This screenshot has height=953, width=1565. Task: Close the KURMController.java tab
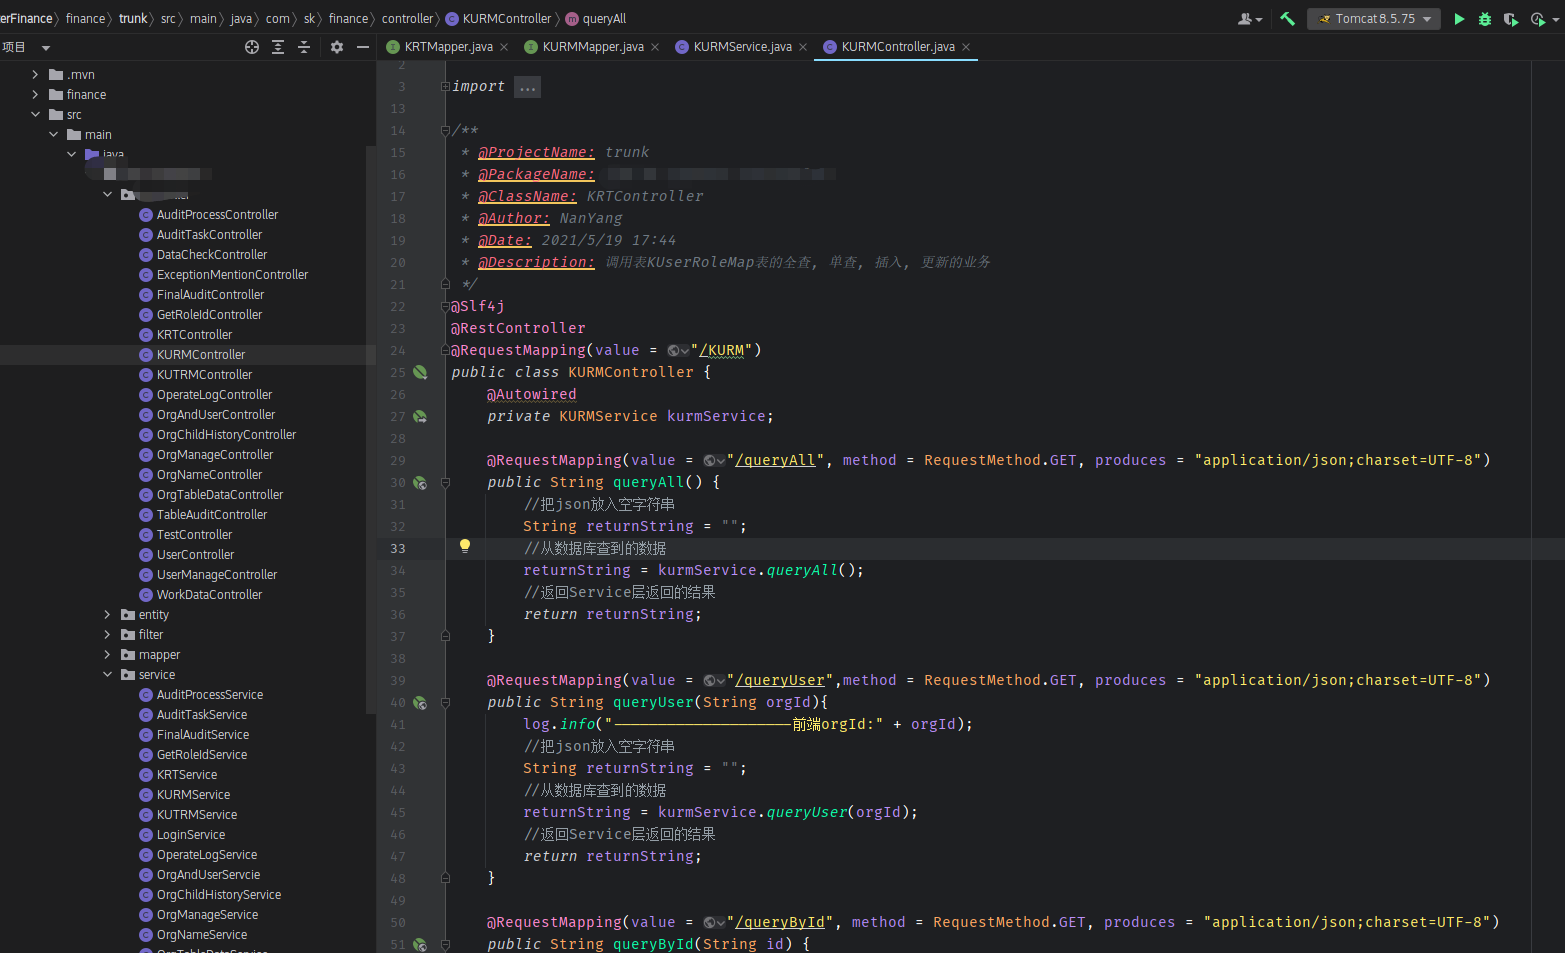(x=966, y=47)
